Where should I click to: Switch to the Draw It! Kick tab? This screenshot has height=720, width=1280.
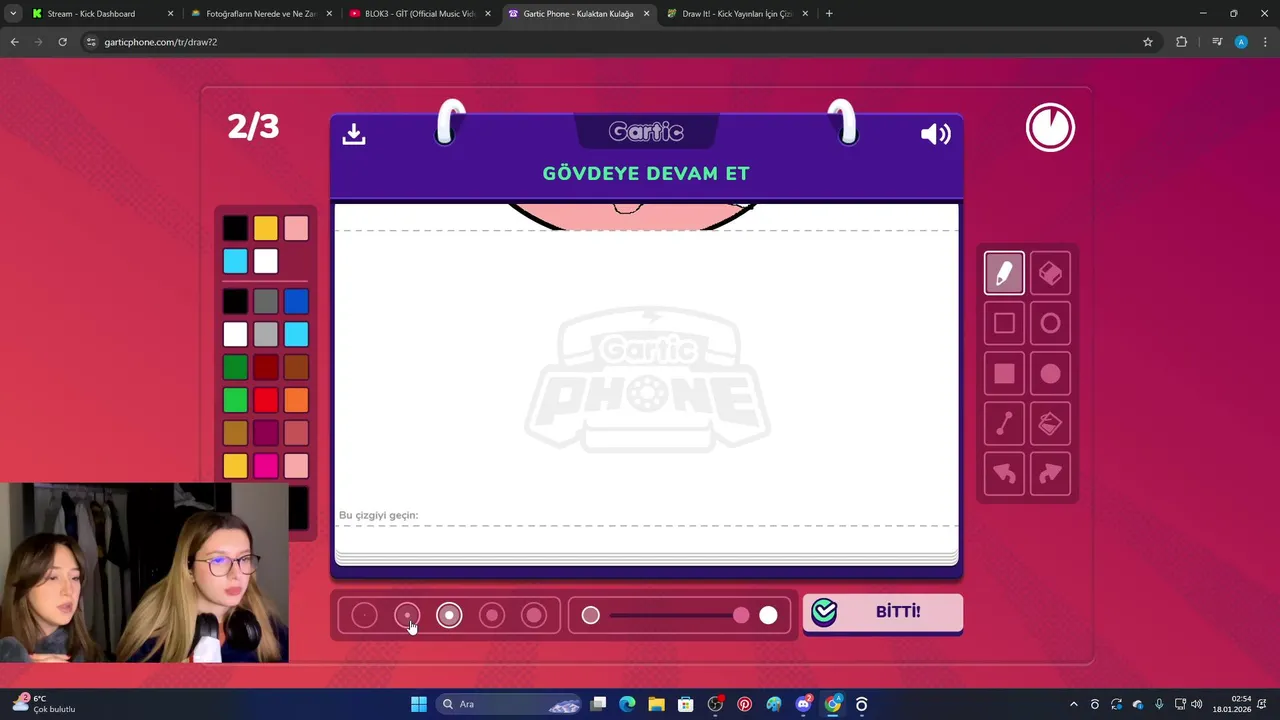[737, 14]
